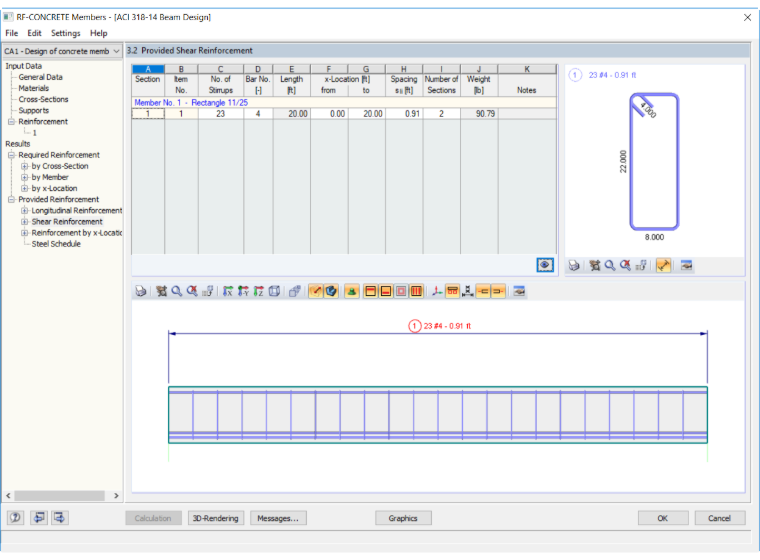
Task: Toggle dimensions in stirrup graphic toolbar
Action: point(664,266)
